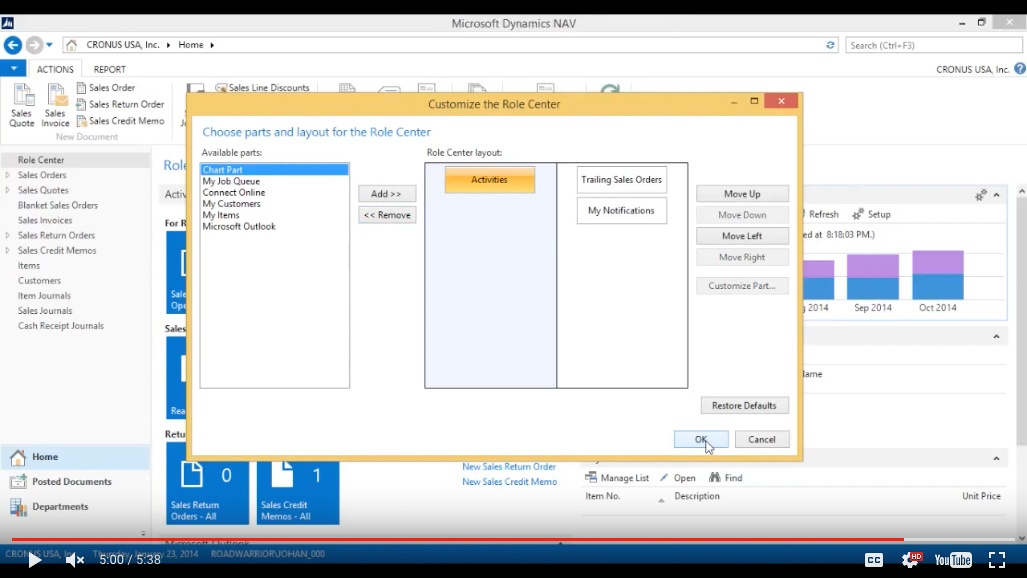Select My Job Queue part
The height and width of the screenshot is (578, 1027).
231,182
